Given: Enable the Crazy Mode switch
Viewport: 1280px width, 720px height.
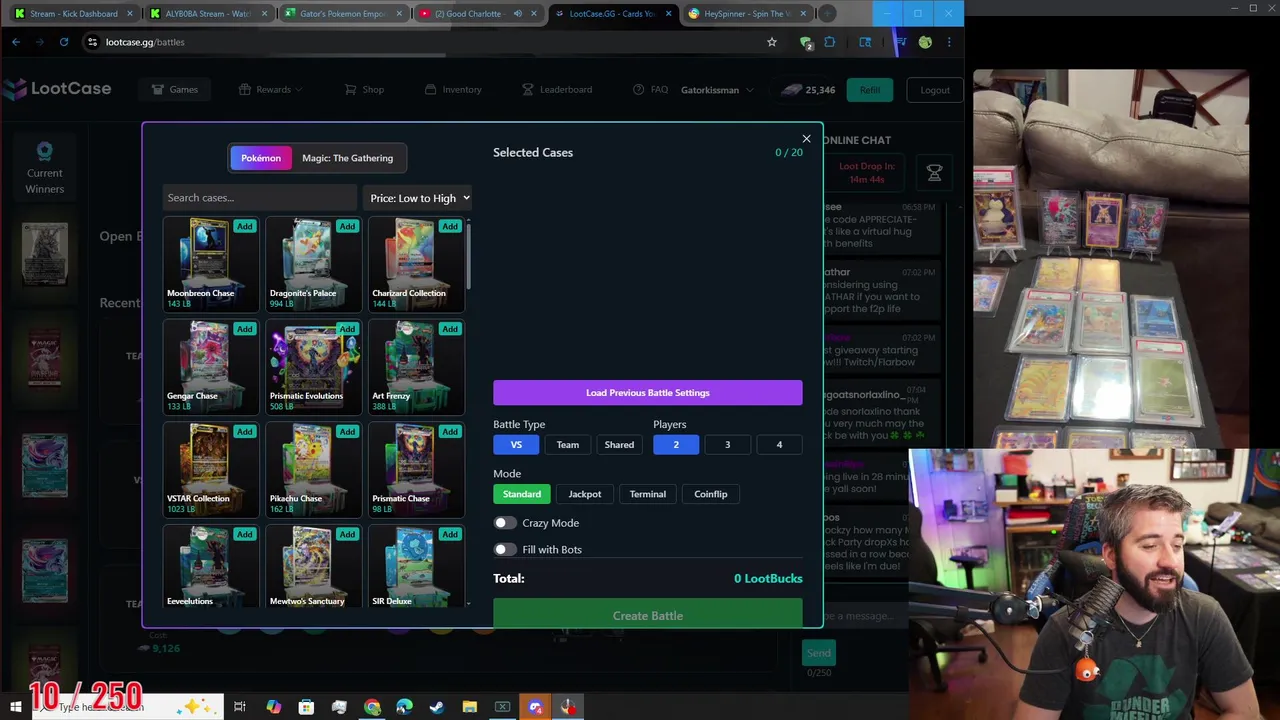Looking at the screenshot, I should point(504,523).
